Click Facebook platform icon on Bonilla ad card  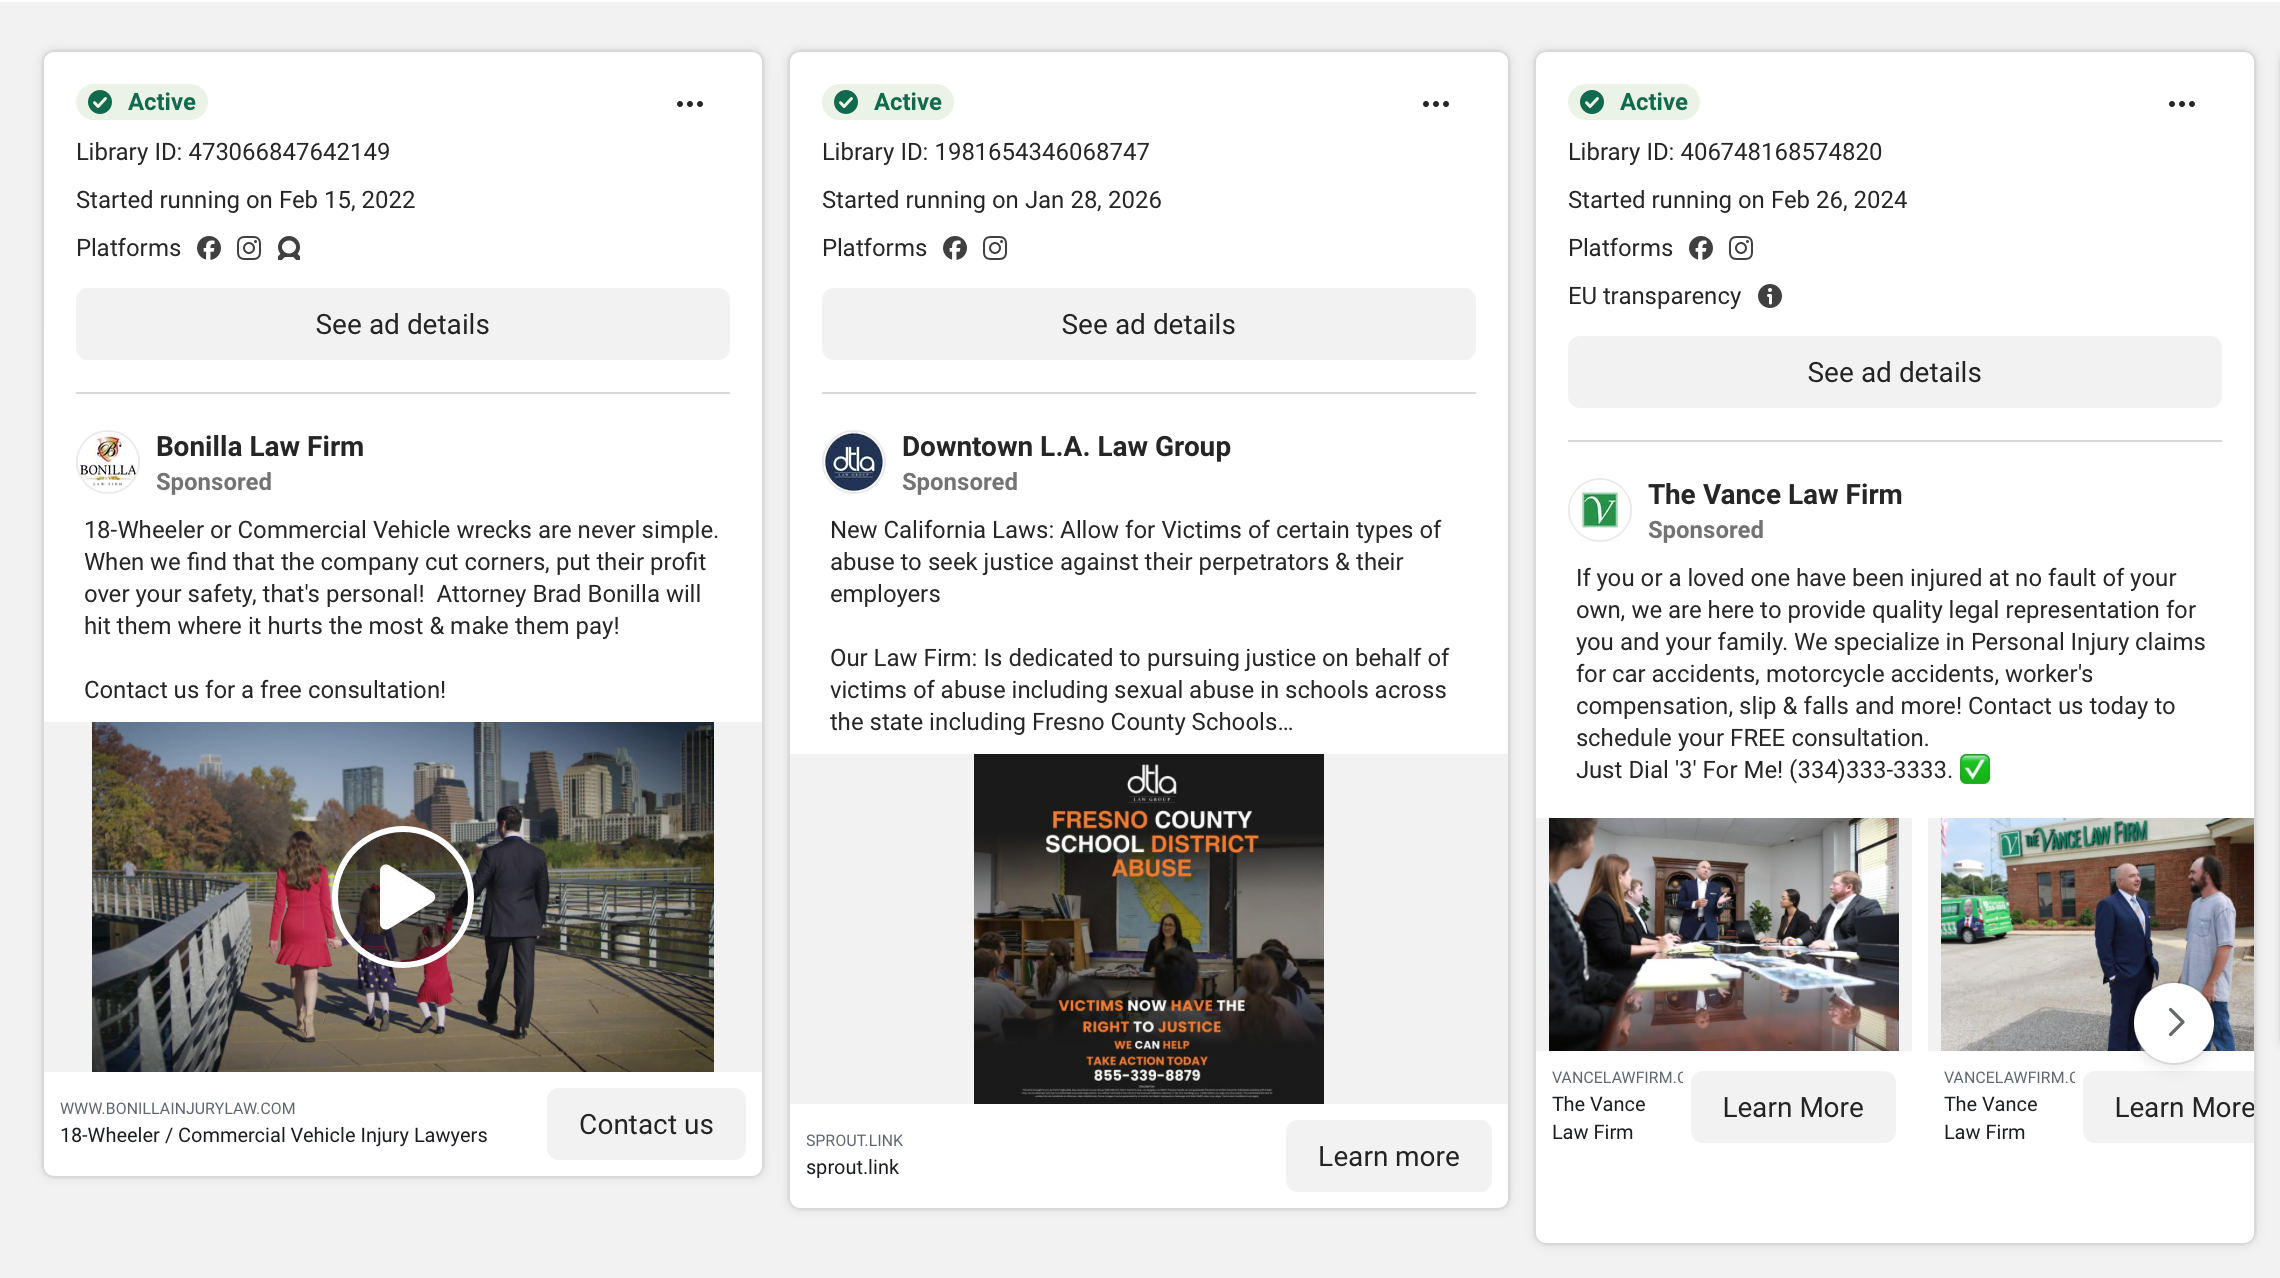pos(209,248)
